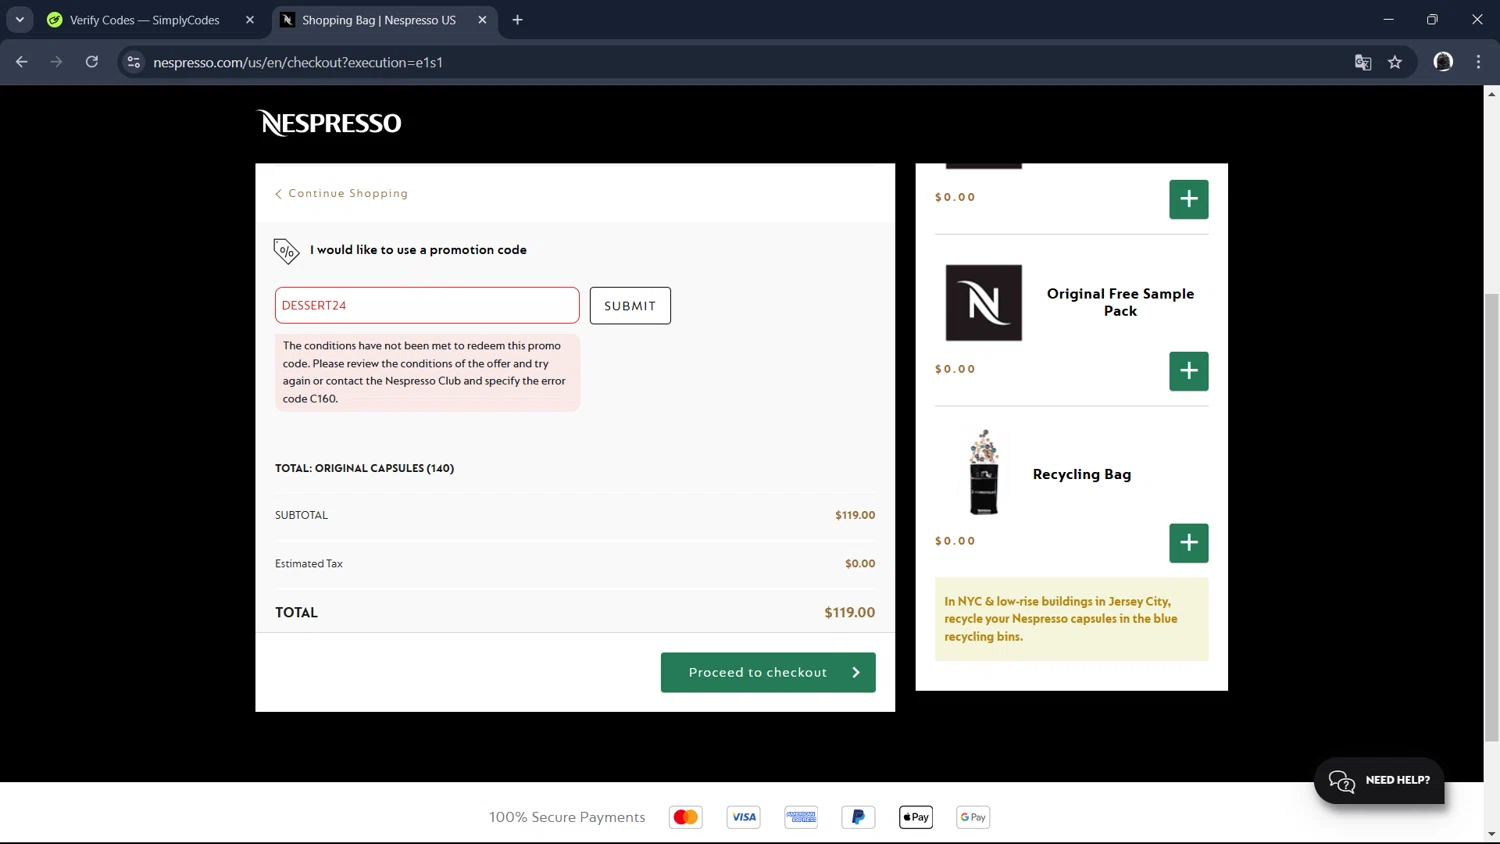This screenshot has width=1500, height=844.
Task: Submit the promotion code
Action: pyautogui.click(x=630, y=306)
